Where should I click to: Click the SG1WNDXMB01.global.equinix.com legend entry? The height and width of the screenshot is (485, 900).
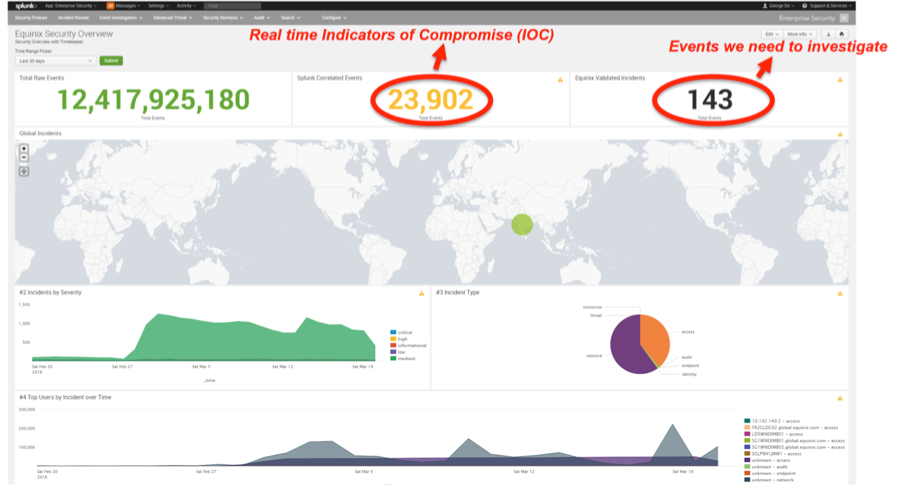[794, 441]
